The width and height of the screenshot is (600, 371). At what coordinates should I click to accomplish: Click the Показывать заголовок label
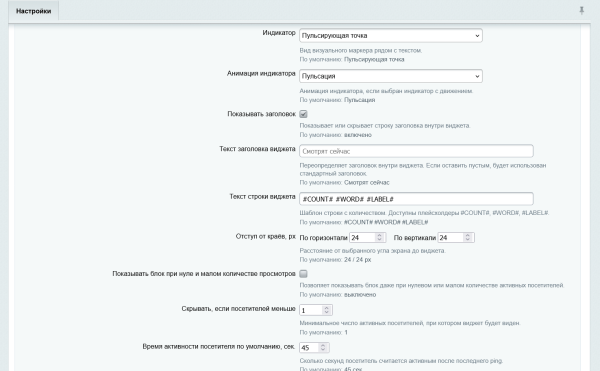261,114
